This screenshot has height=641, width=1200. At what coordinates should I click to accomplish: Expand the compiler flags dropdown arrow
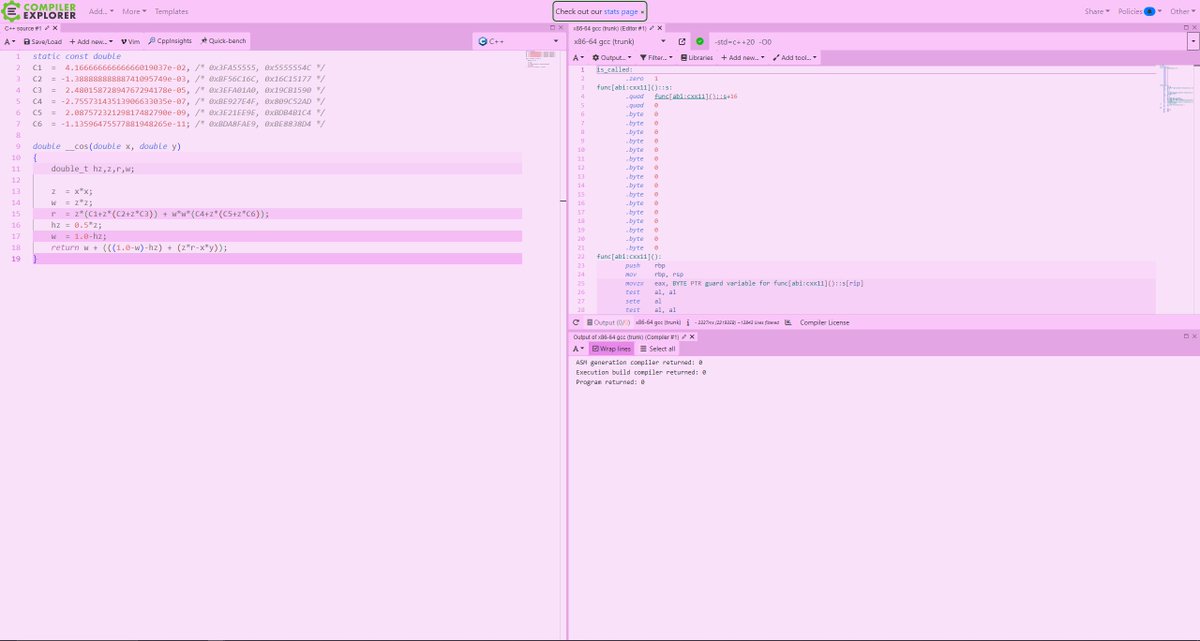click(1192, 41)
